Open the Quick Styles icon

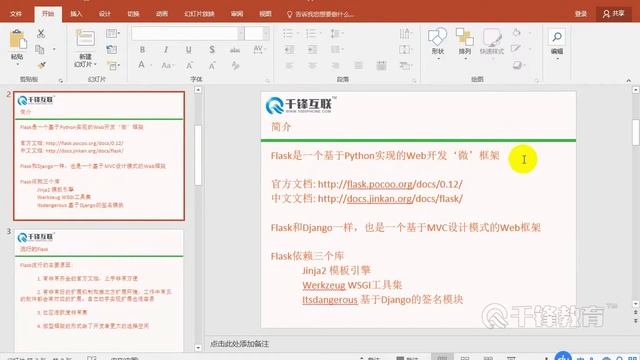pyautogui.click(x=492, y=37)
